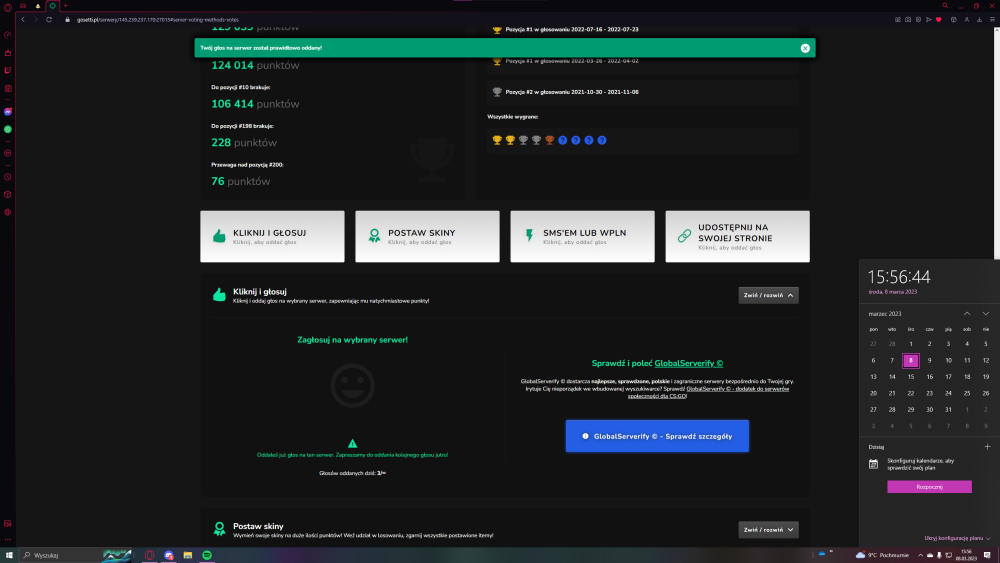Open a new browser tab
The image size is (1000, 563).
tap(66, 6)
